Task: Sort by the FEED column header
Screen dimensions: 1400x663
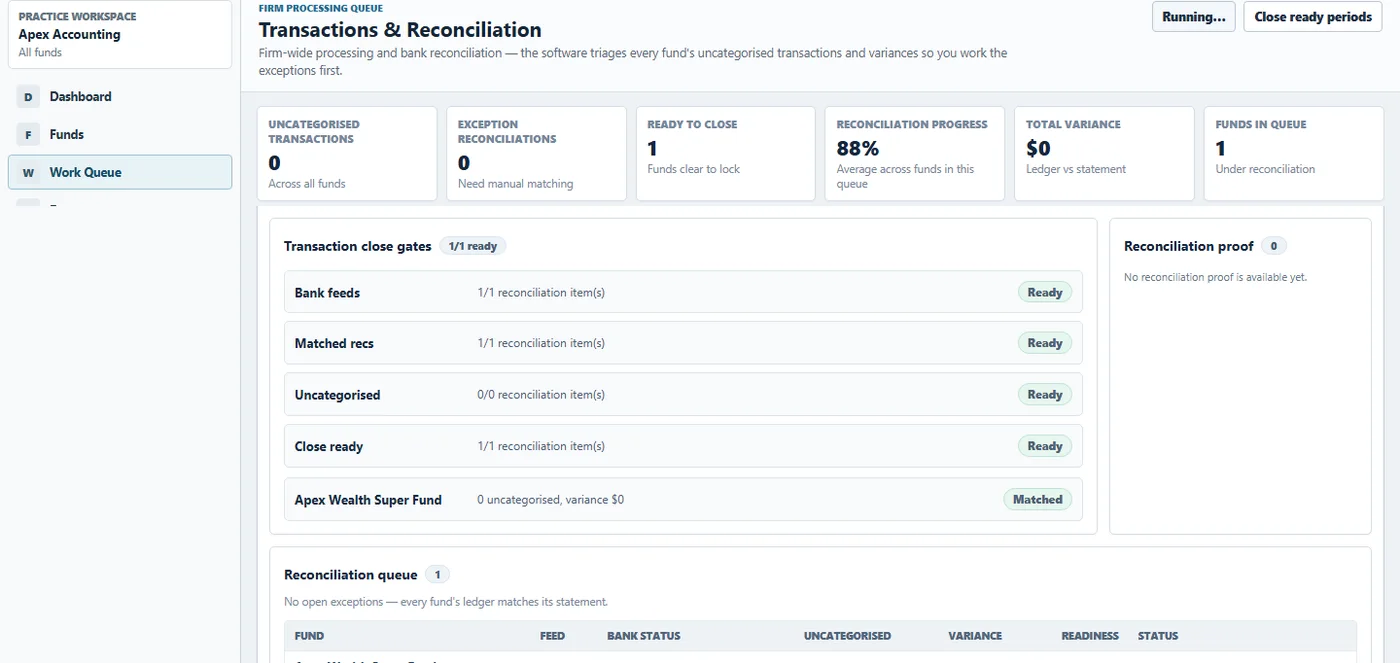Action: pyautogui.click(x=552, y=636)
